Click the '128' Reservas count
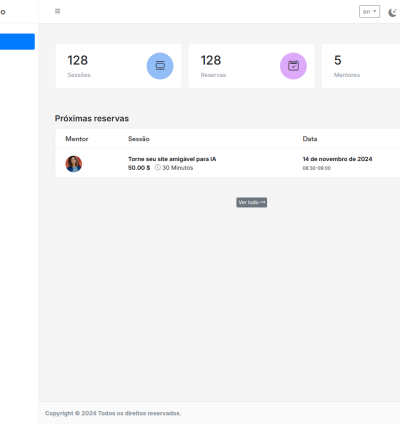The image size is (400, 424). pos(211,60)
